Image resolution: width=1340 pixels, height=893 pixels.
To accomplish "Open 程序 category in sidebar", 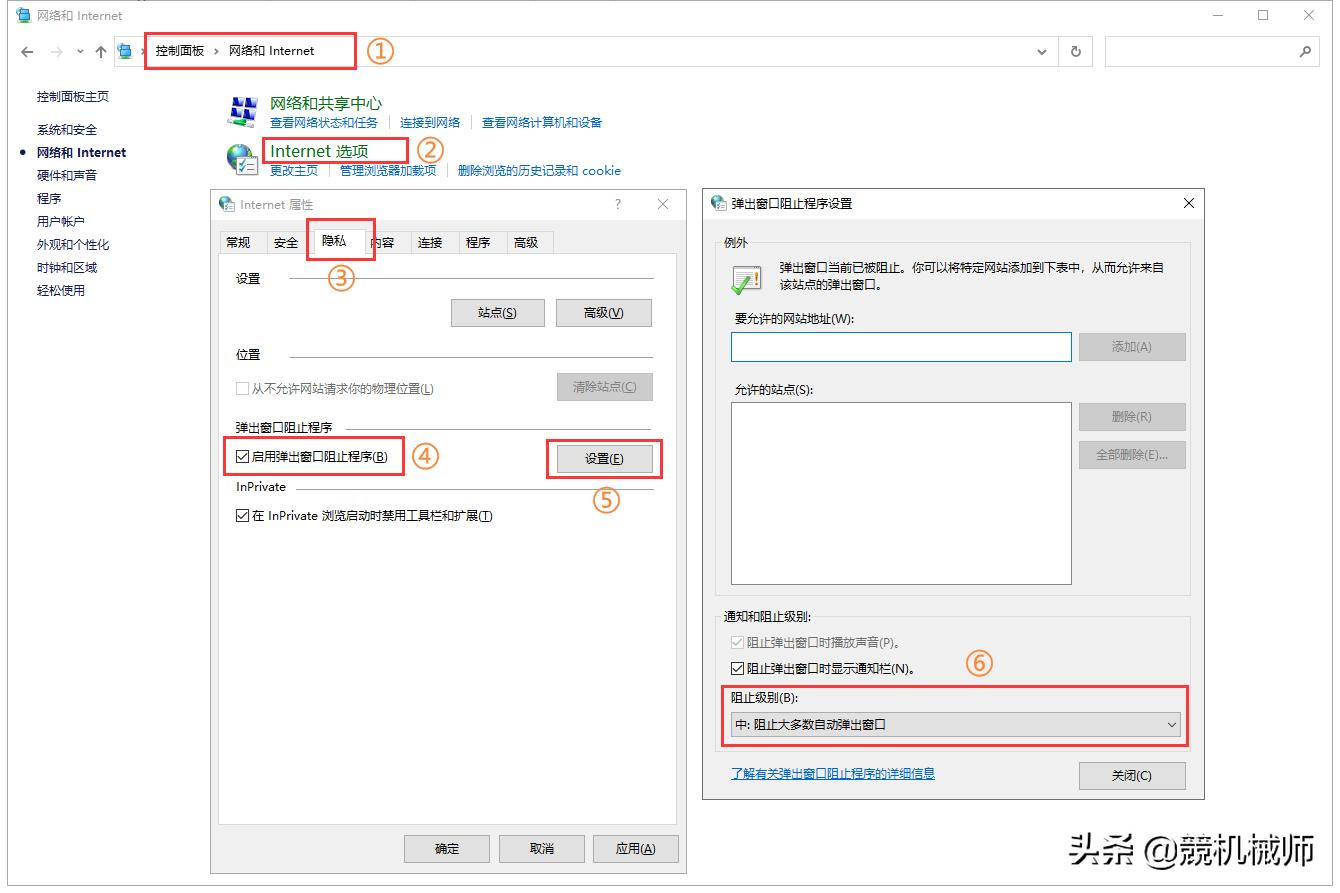I will pos(49,198).
